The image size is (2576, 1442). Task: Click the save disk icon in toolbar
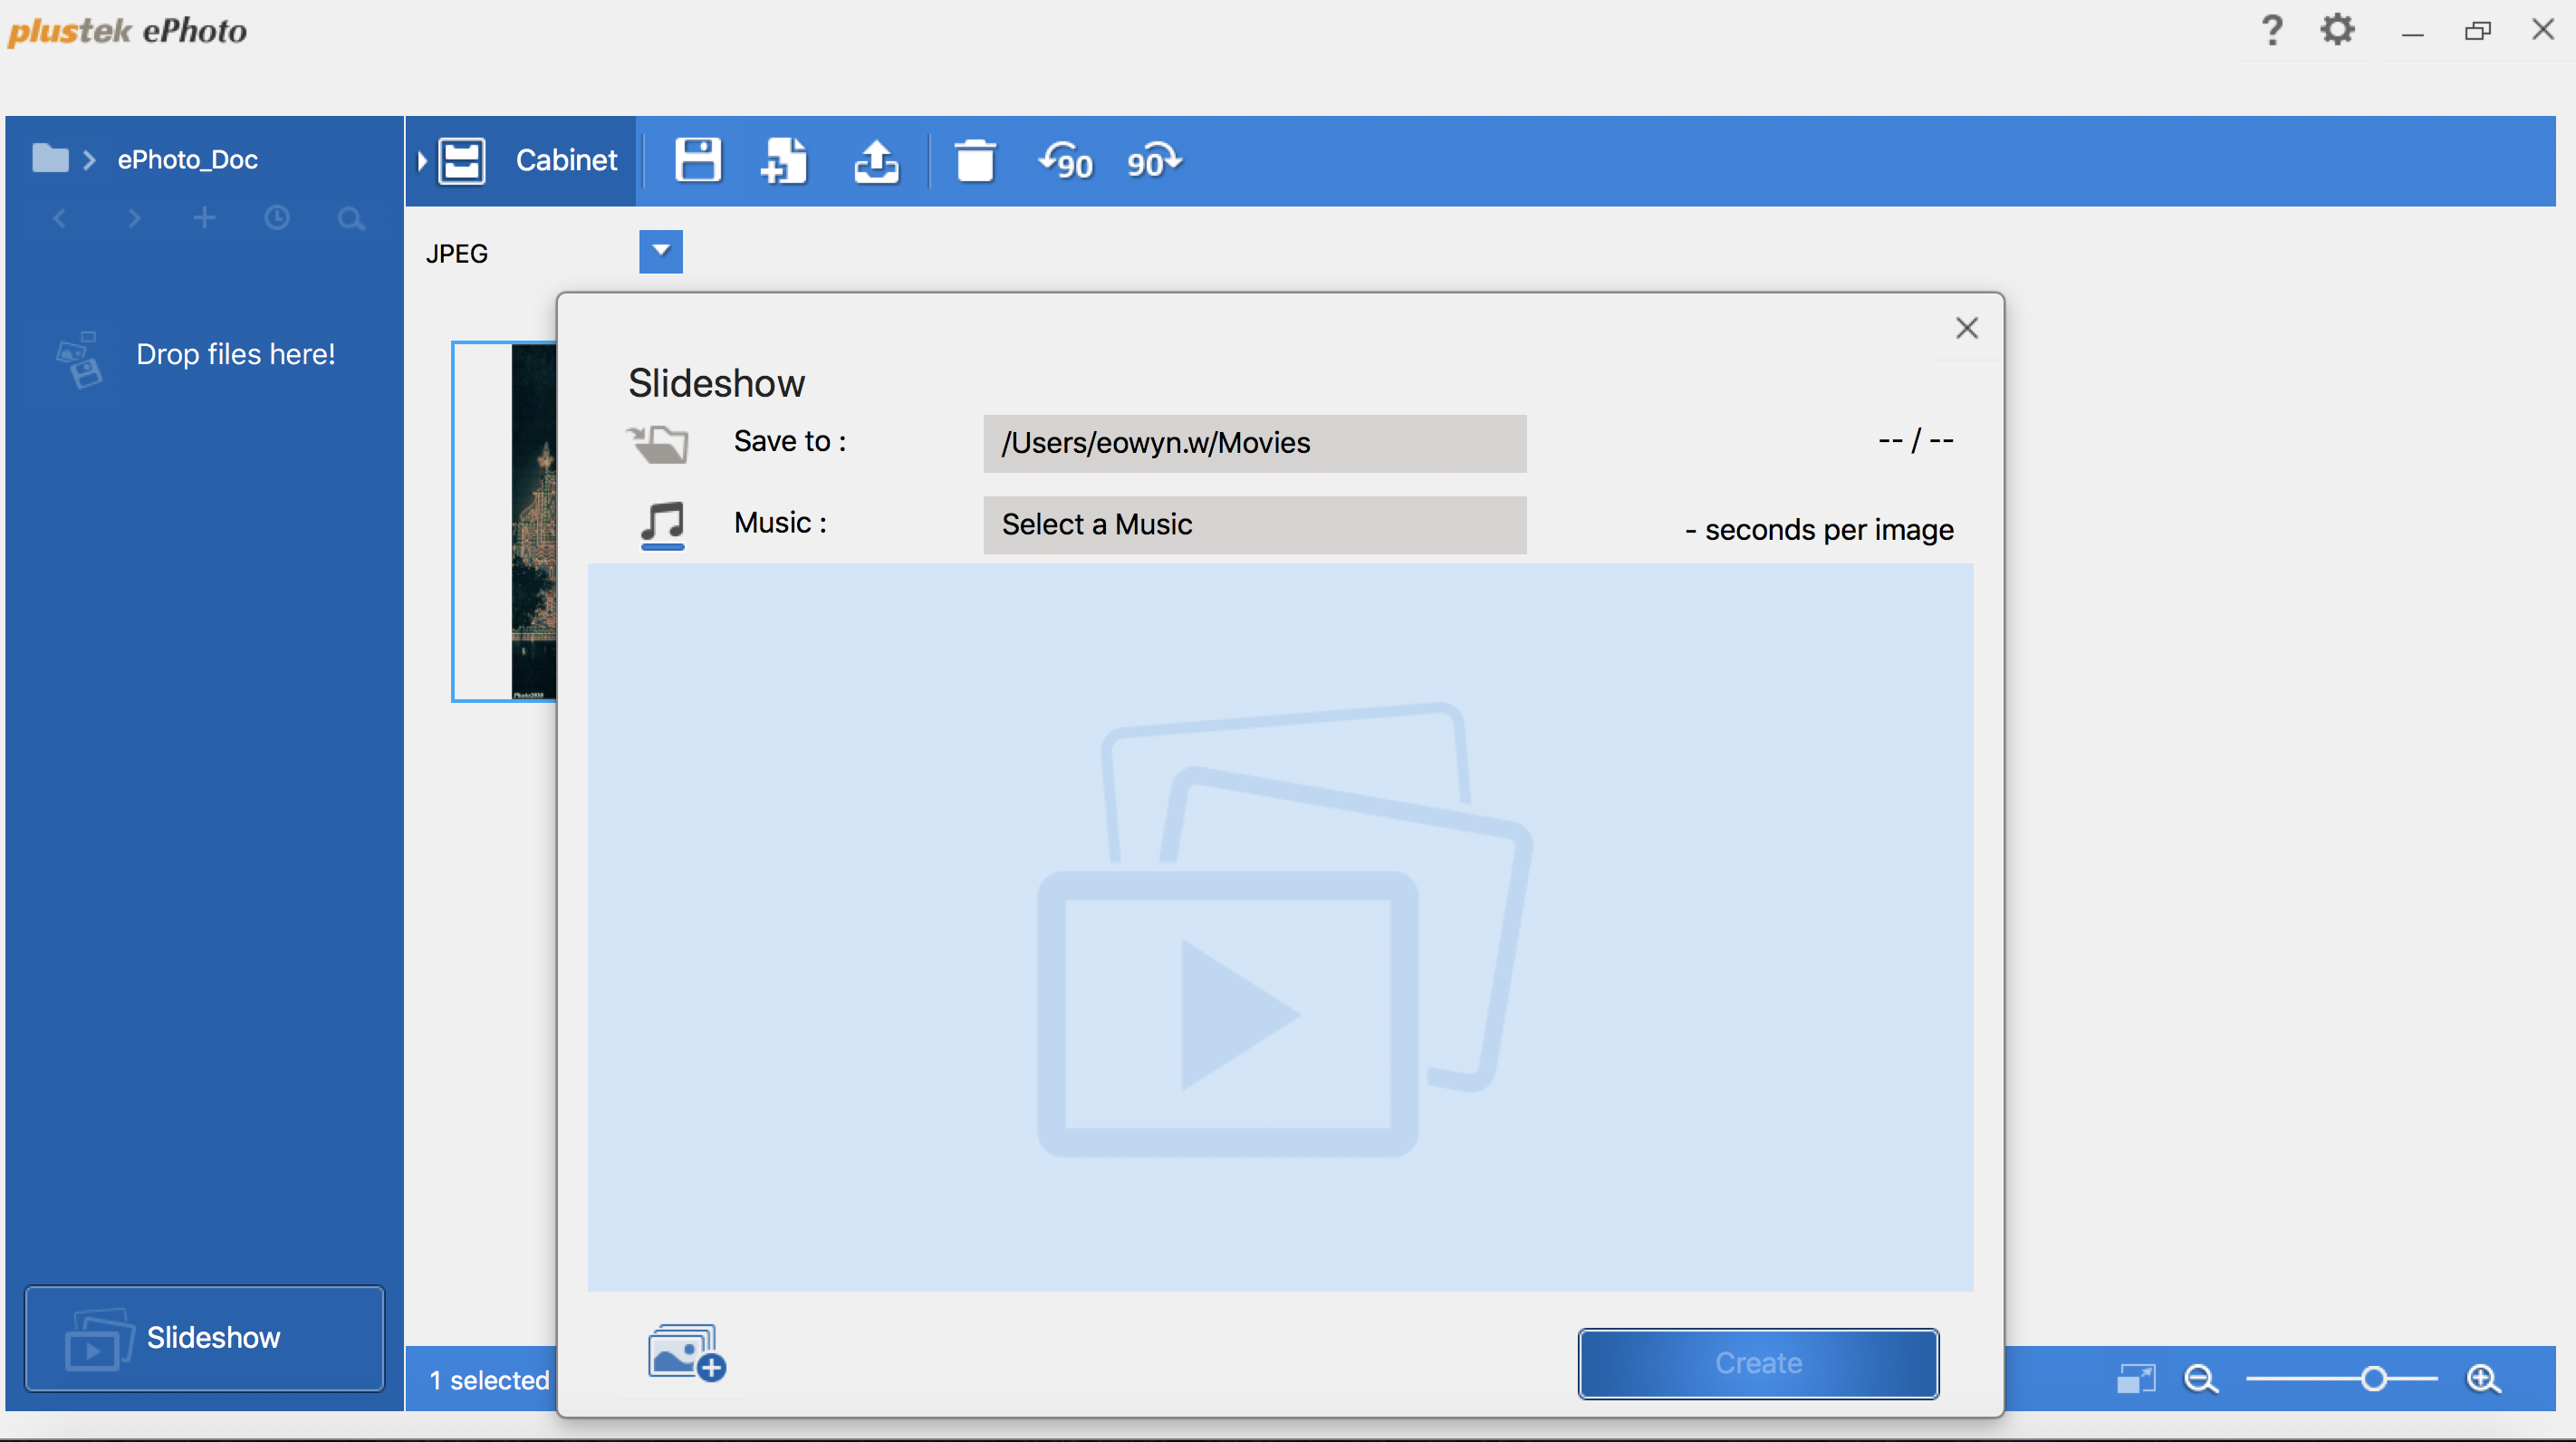(697, 160)
